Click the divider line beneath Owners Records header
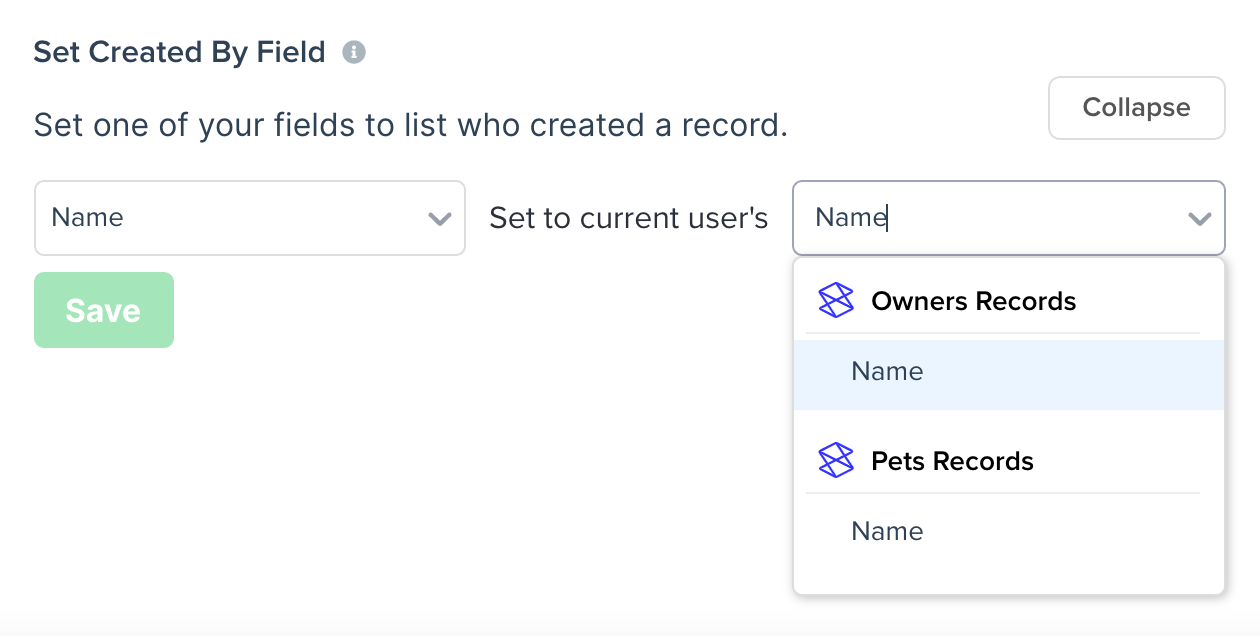This screenshot has width=1260, height=636. coord(1003,333)
